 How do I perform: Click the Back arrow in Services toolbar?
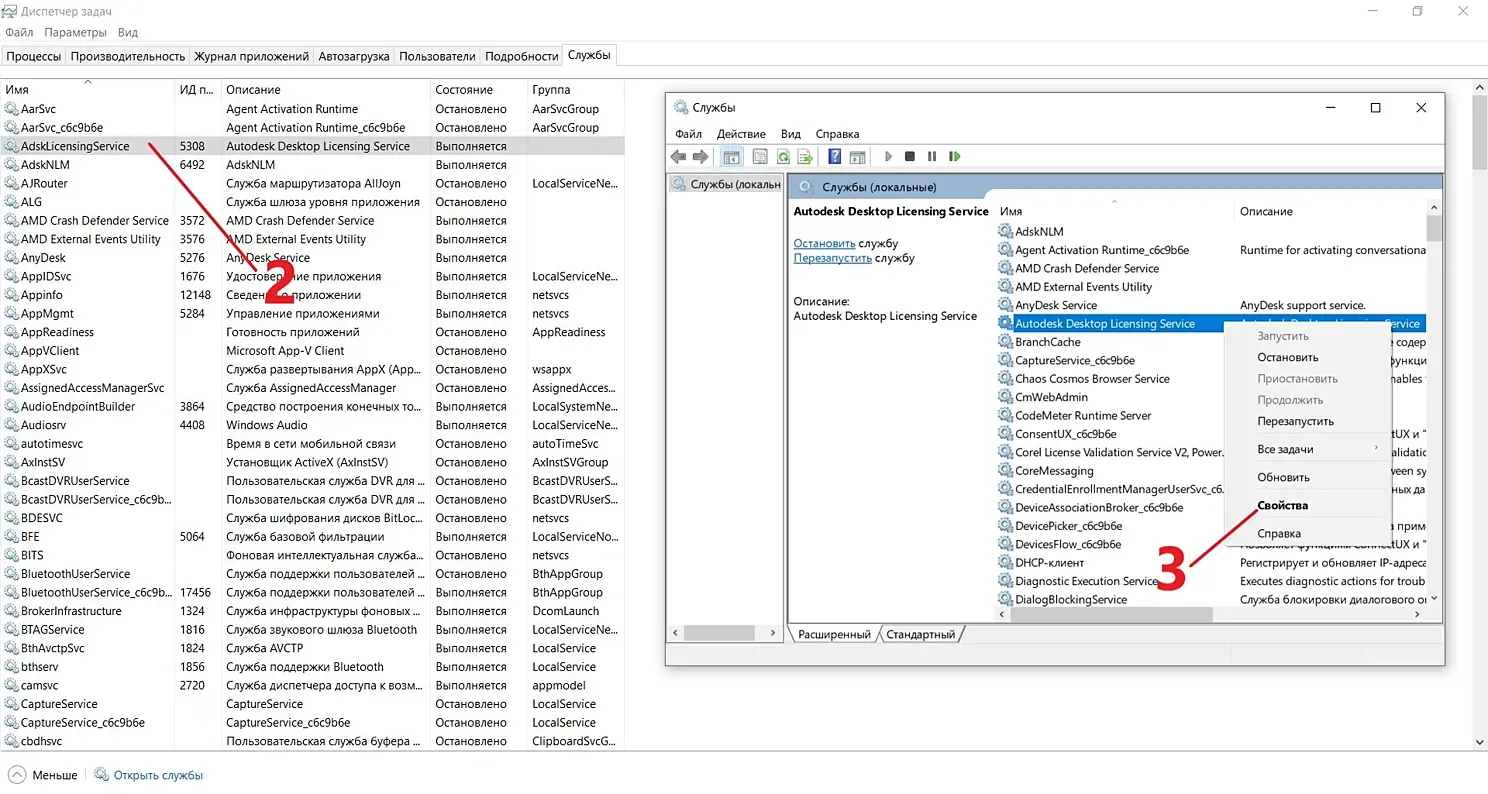point(678,157)
